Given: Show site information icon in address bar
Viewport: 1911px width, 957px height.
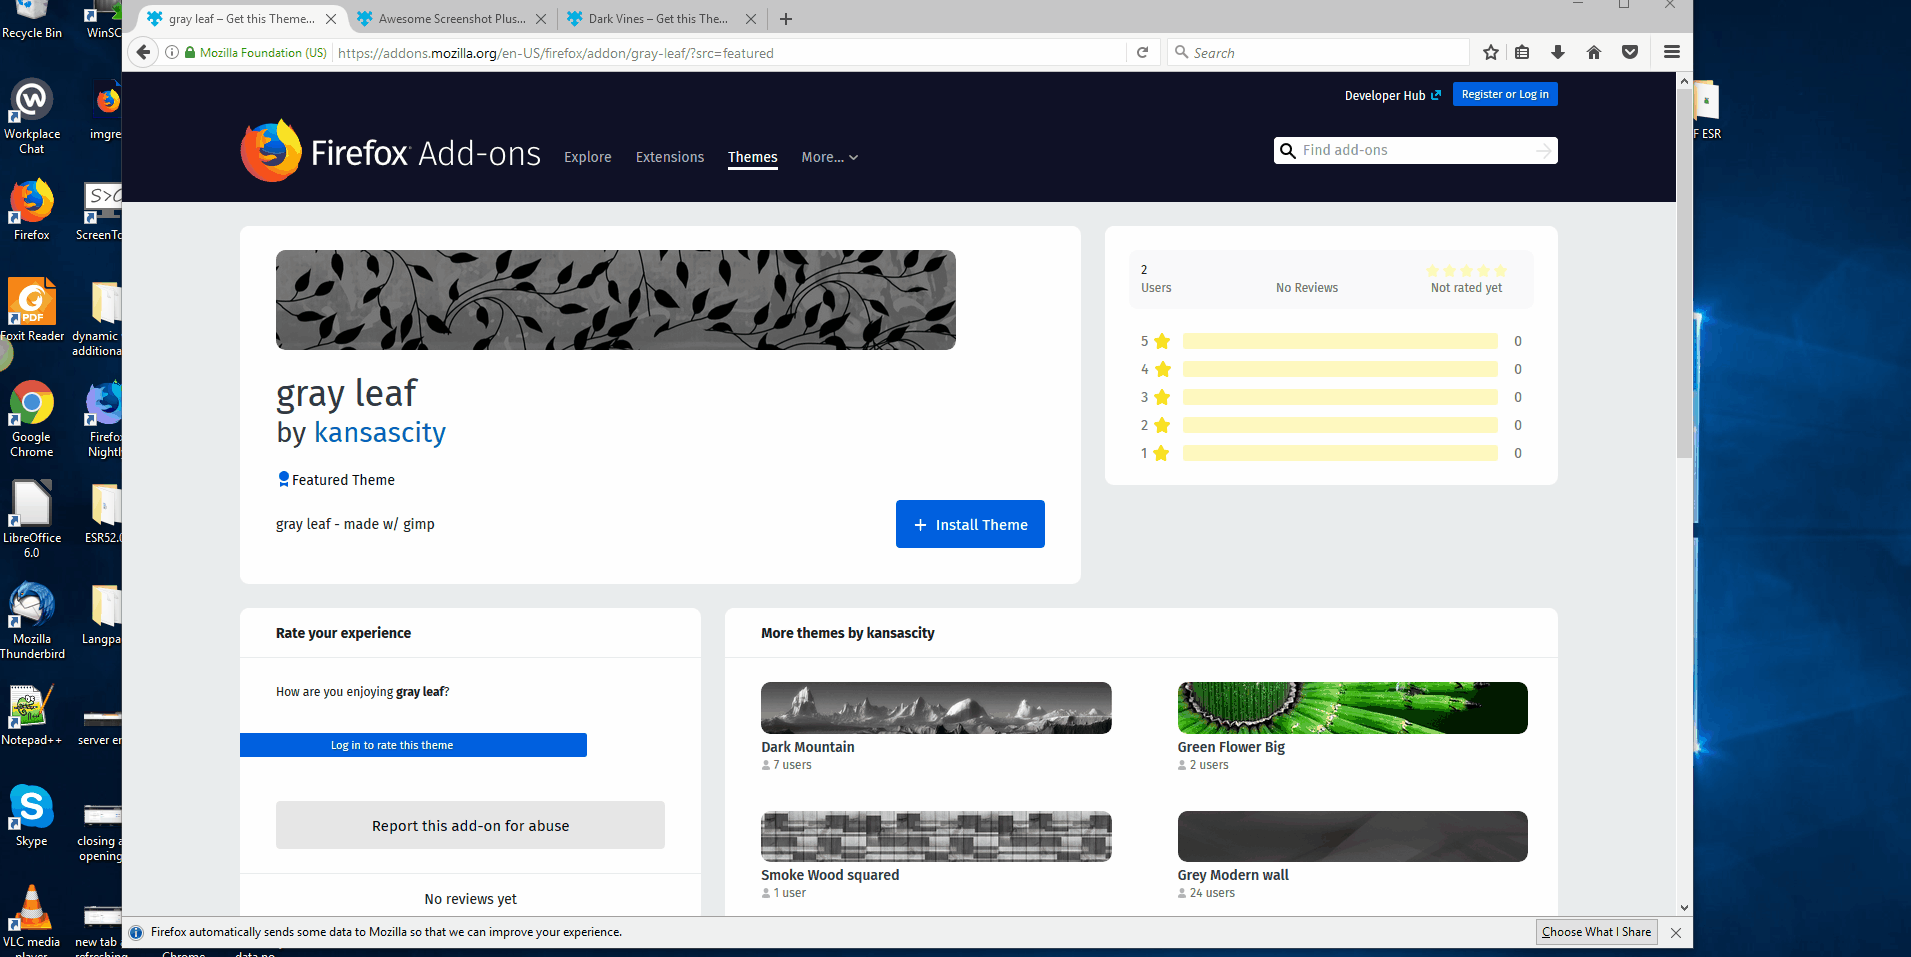Looking at the screenshot, I should (x=172, y=53).
